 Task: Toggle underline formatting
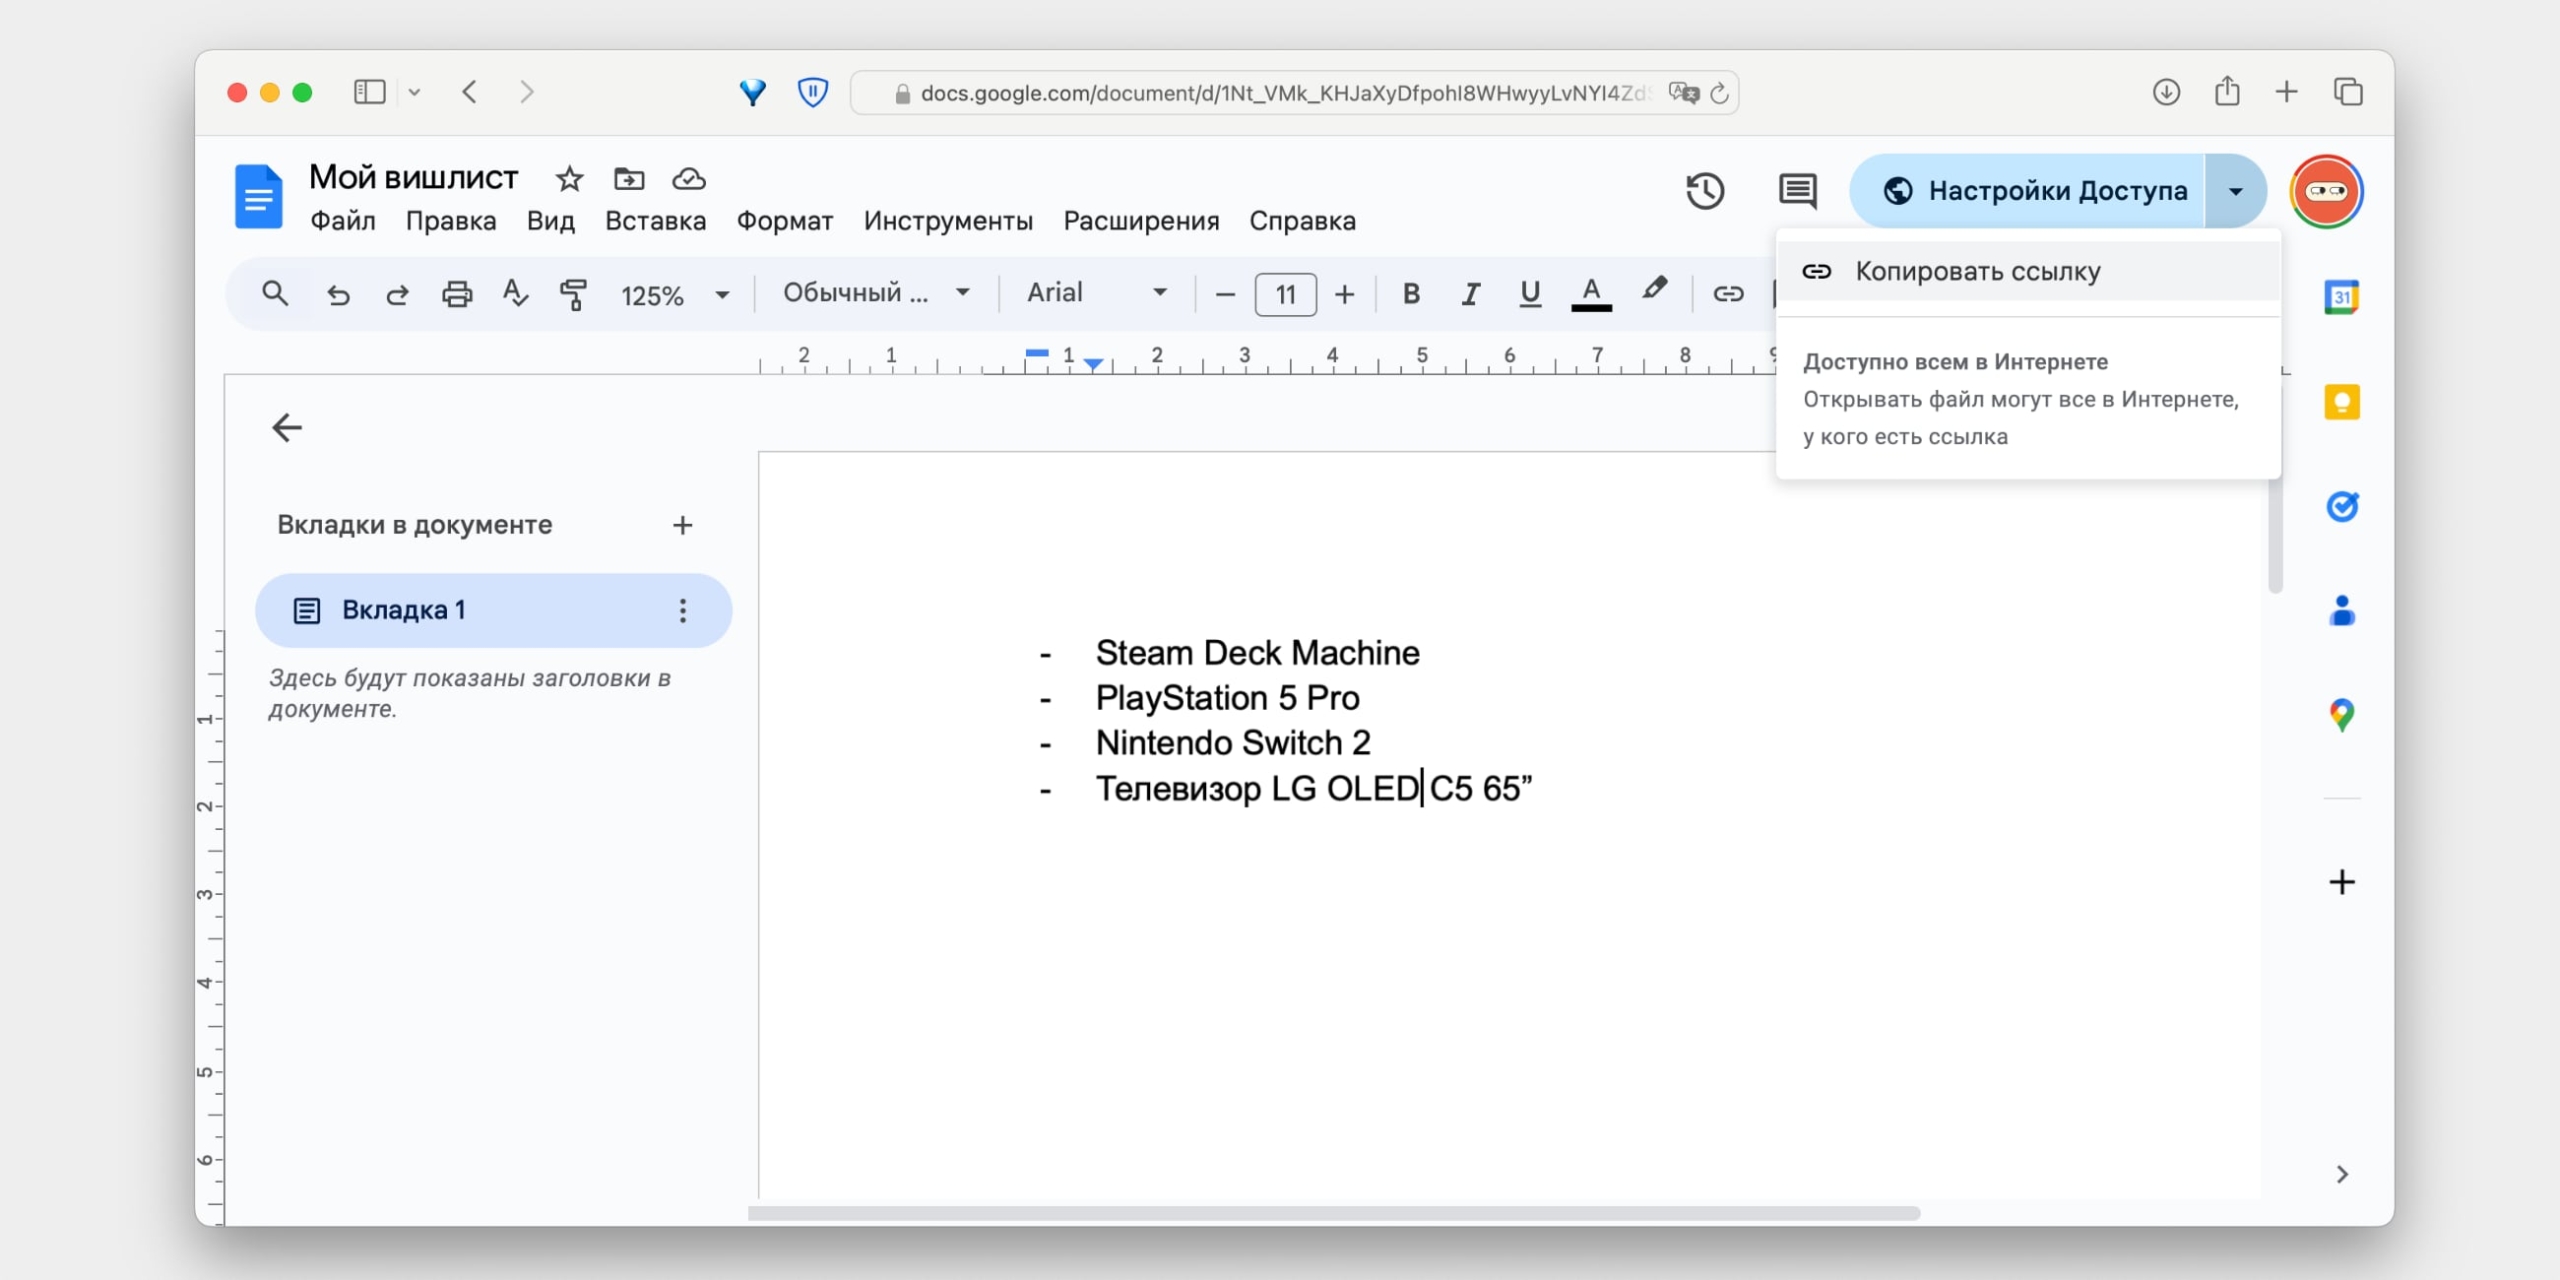pyautogui.click(x=1529, y=294)
